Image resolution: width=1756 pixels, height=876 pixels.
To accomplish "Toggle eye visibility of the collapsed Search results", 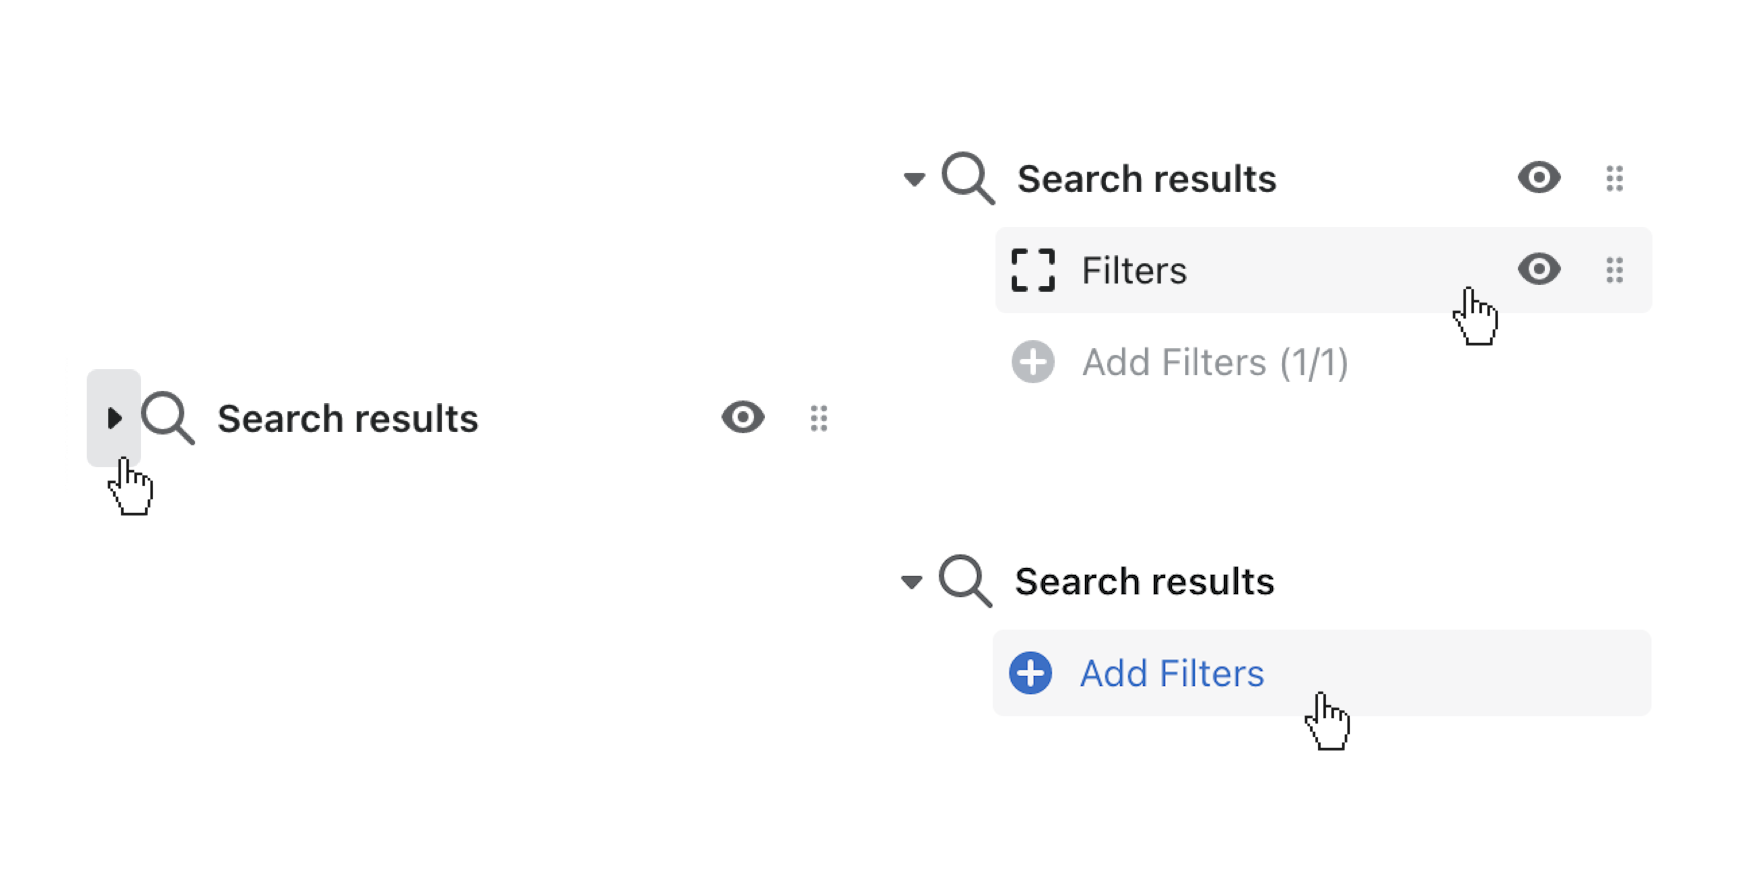I will click(x=743, y=417).
